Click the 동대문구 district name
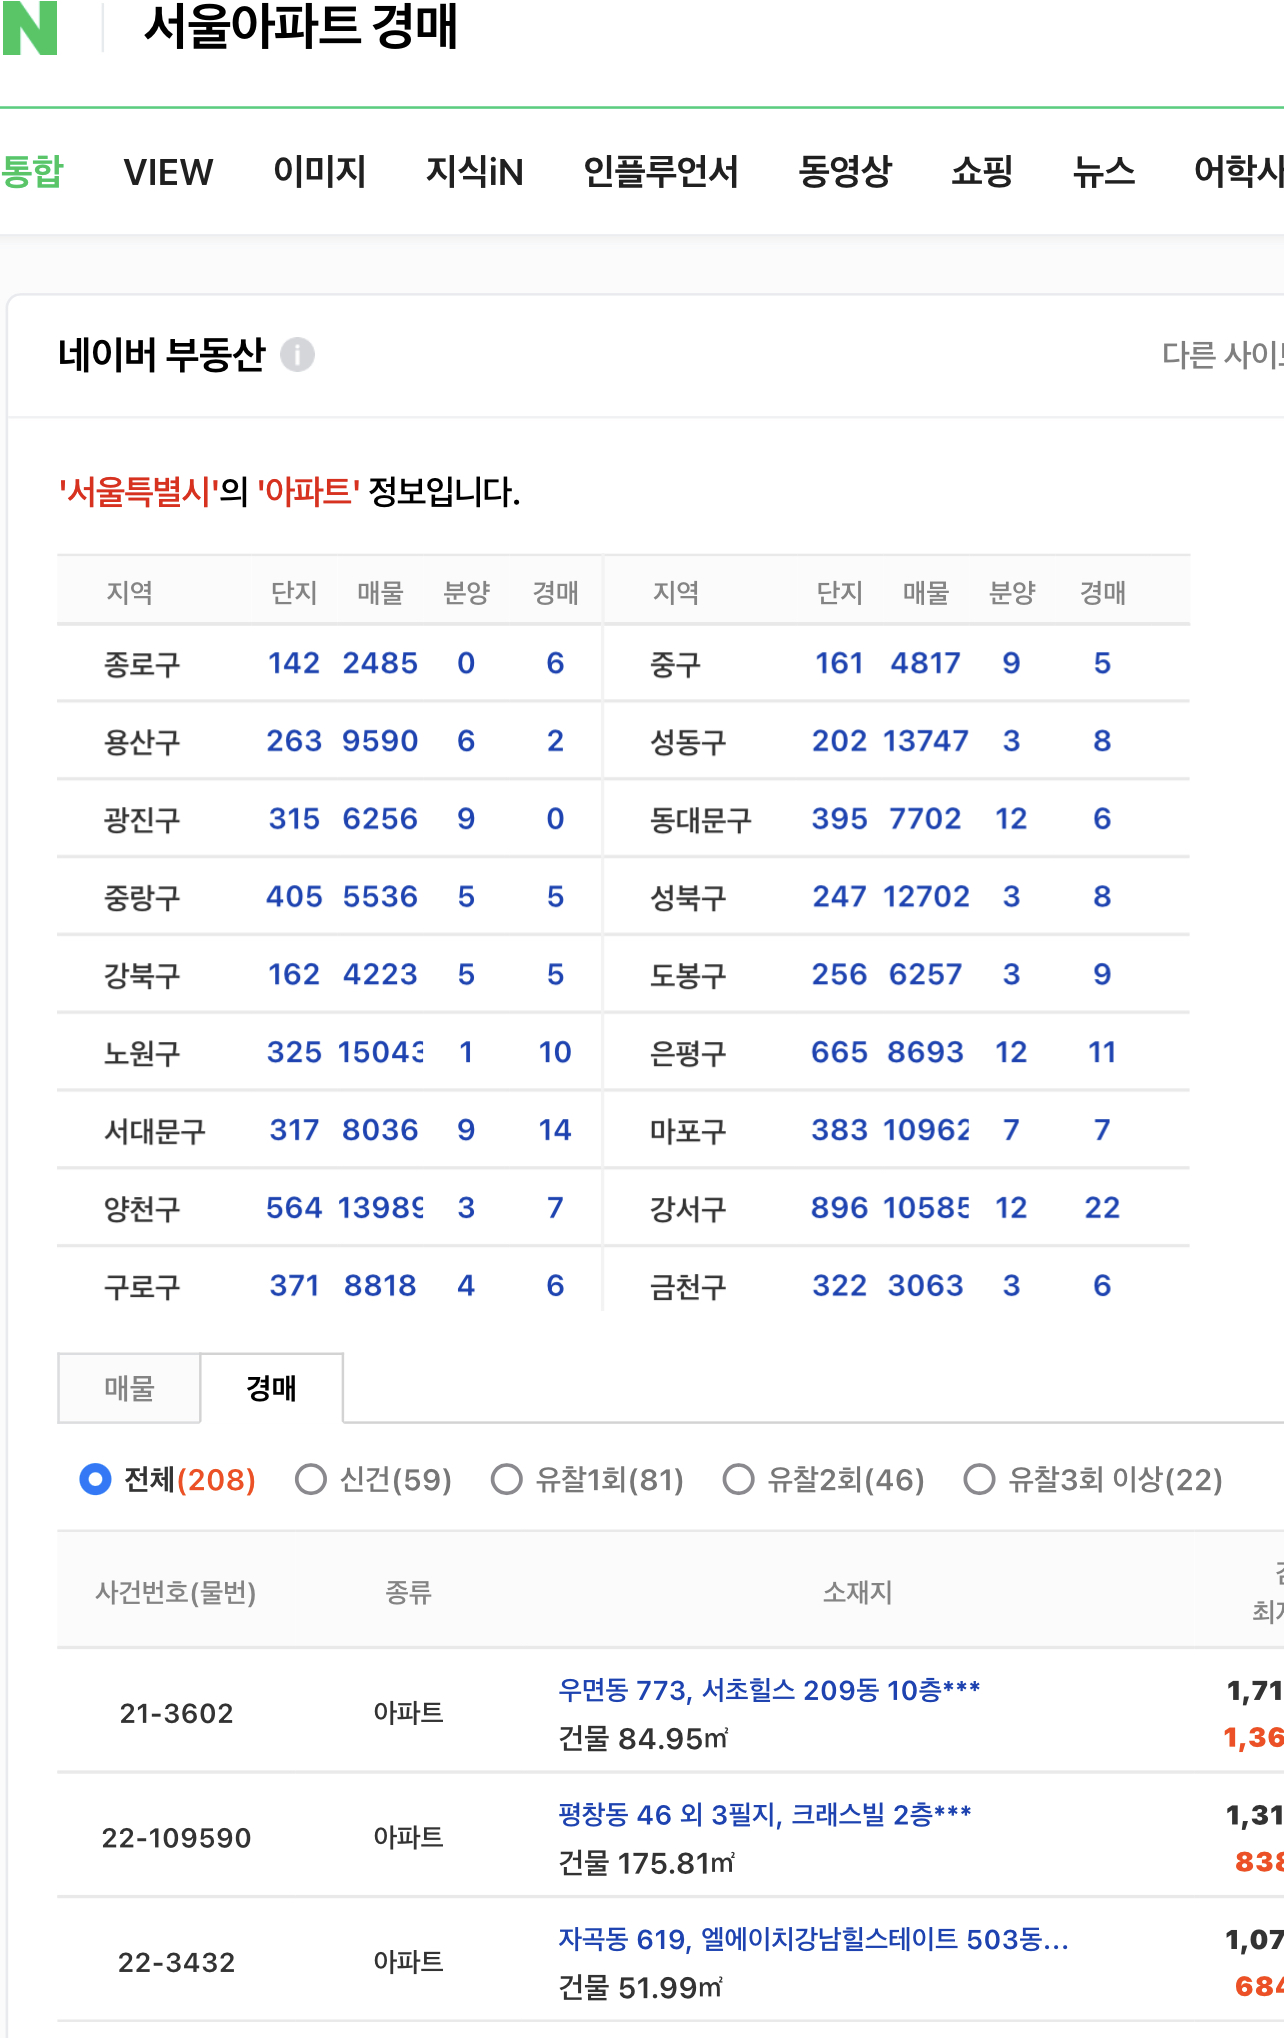This screenshot has height=2038, width=1284. 701,820
